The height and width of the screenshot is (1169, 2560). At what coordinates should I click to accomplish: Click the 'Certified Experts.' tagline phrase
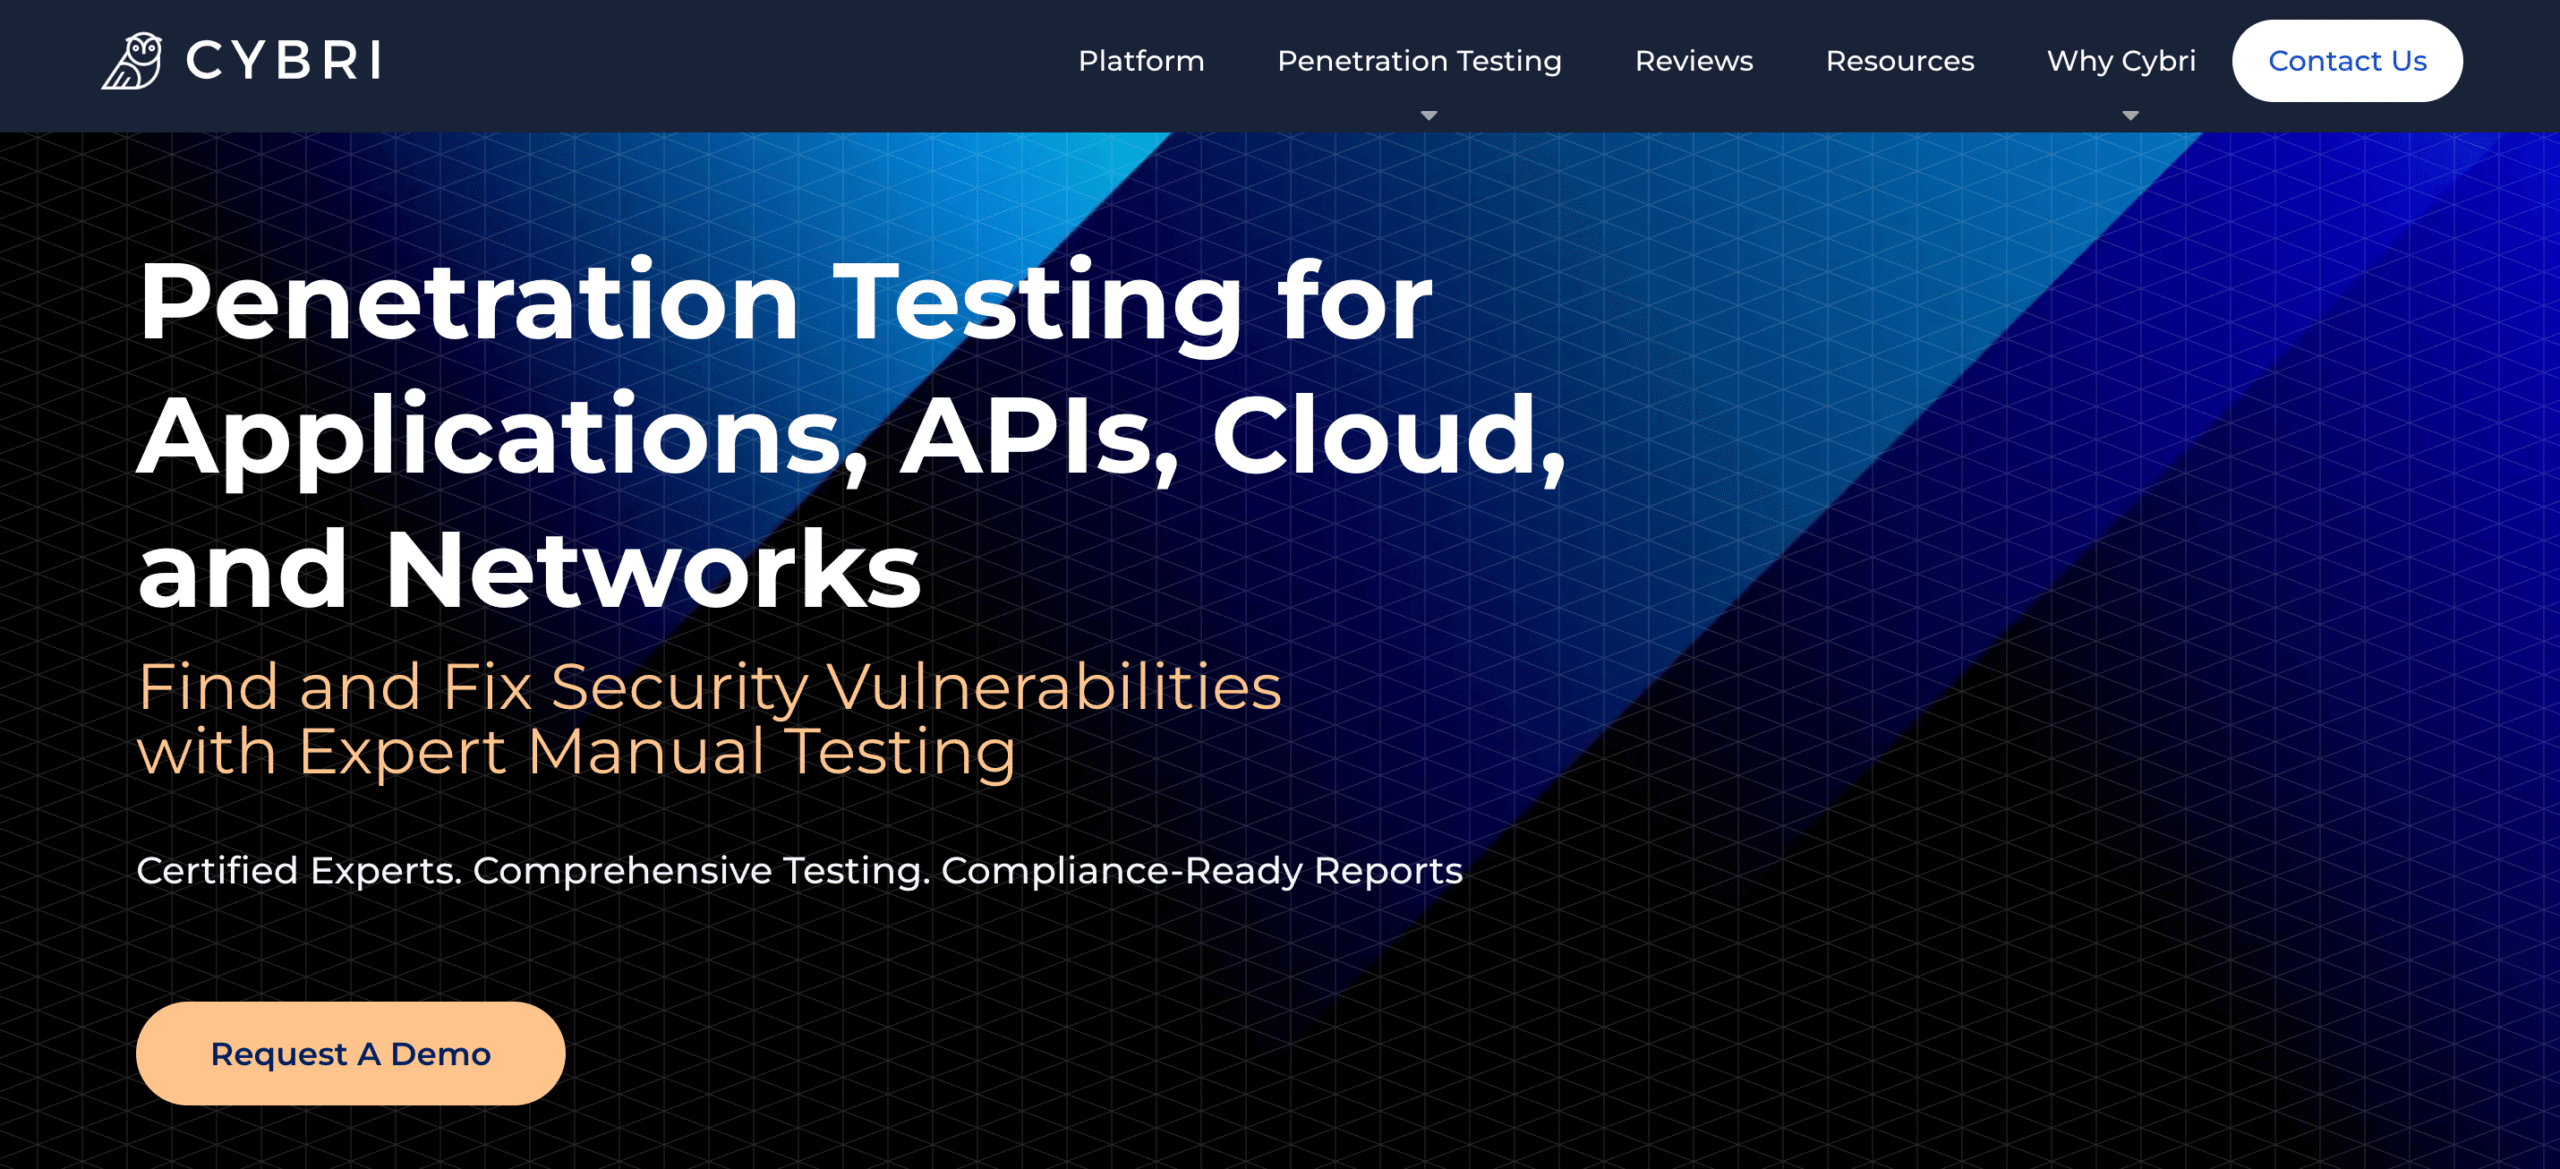[x=299, y=871]
